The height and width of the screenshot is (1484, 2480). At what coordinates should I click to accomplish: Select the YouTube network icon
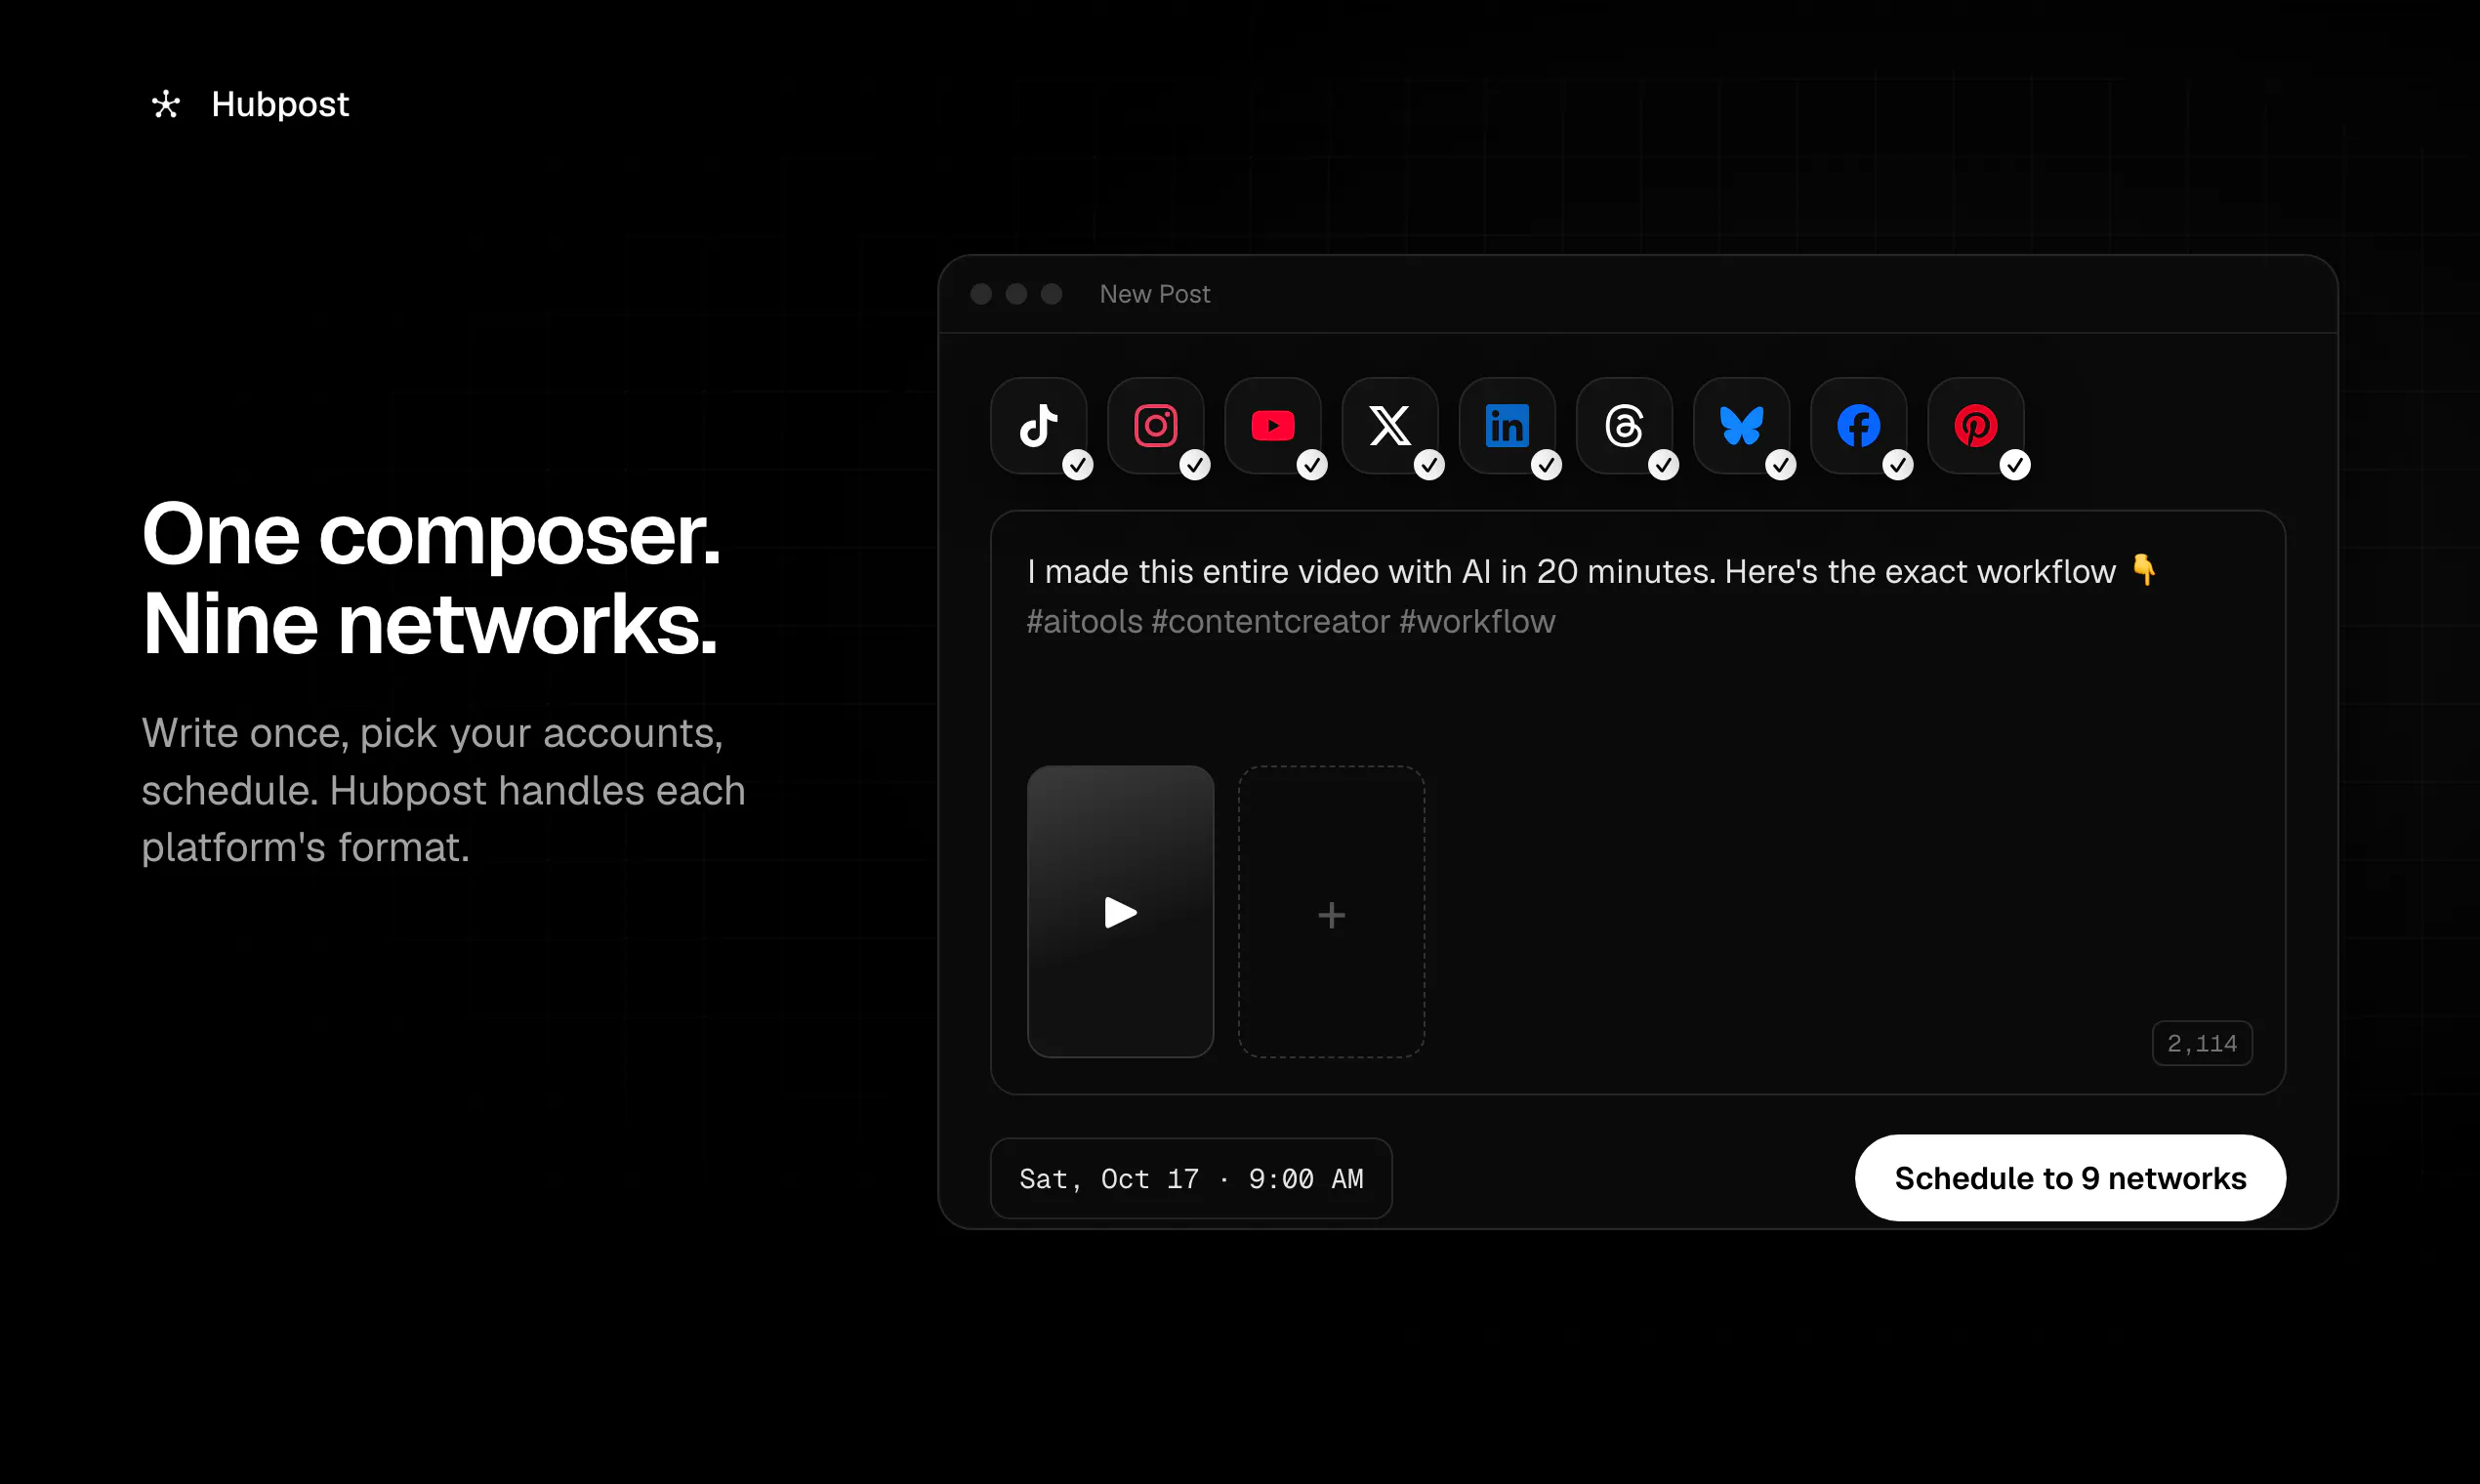pos(1273,426)
